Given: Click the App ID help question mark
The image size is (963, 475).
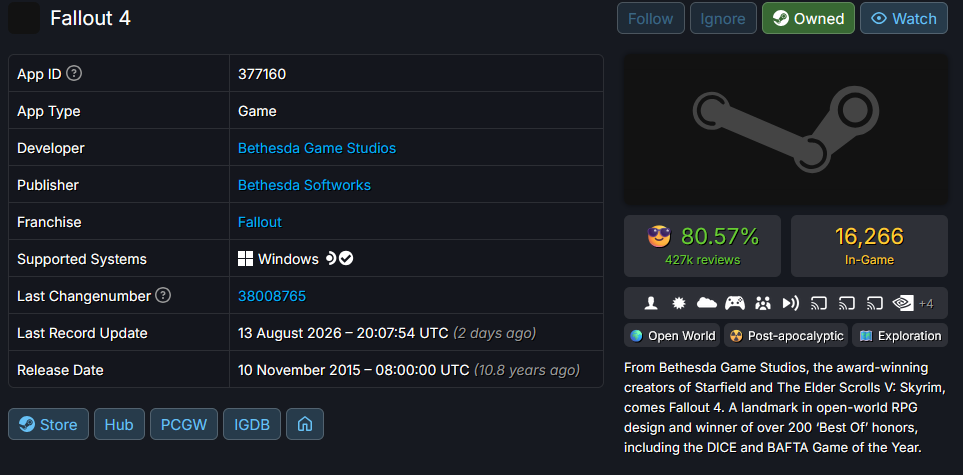Looking at the screenshot, I should (x=74, y=74).
